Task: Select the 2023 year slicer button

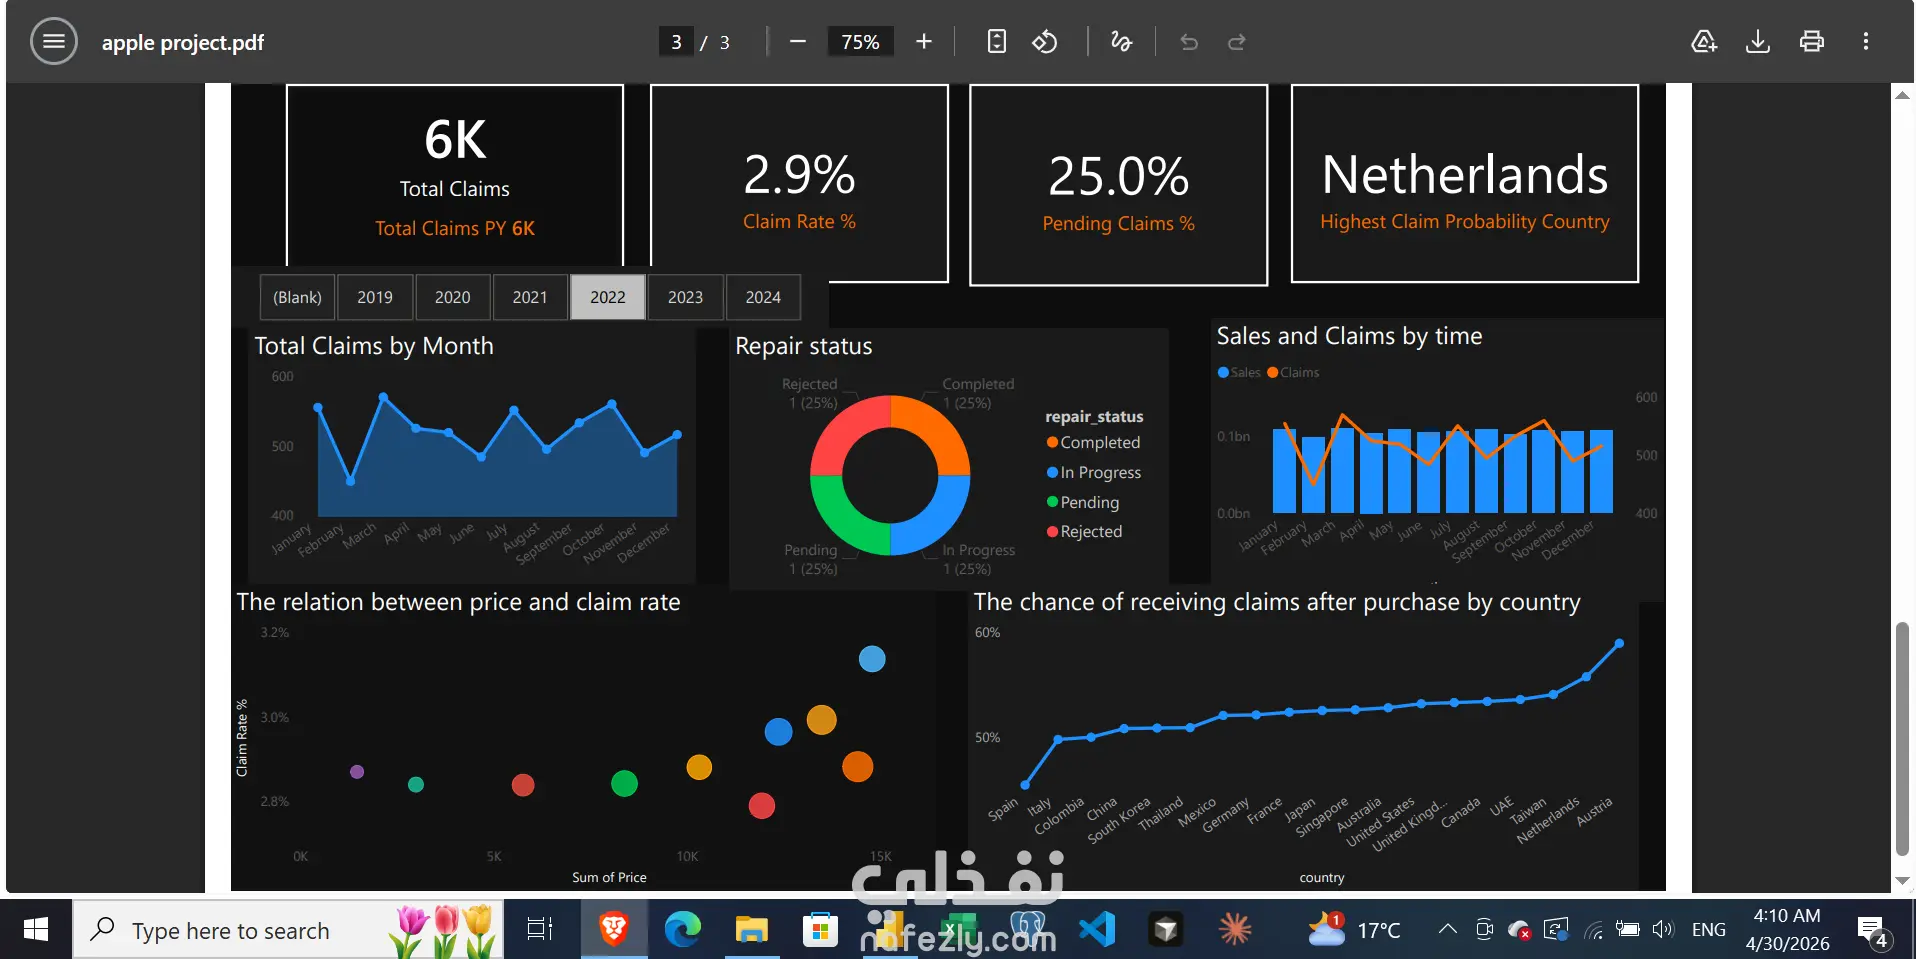Action: point(685,297)
